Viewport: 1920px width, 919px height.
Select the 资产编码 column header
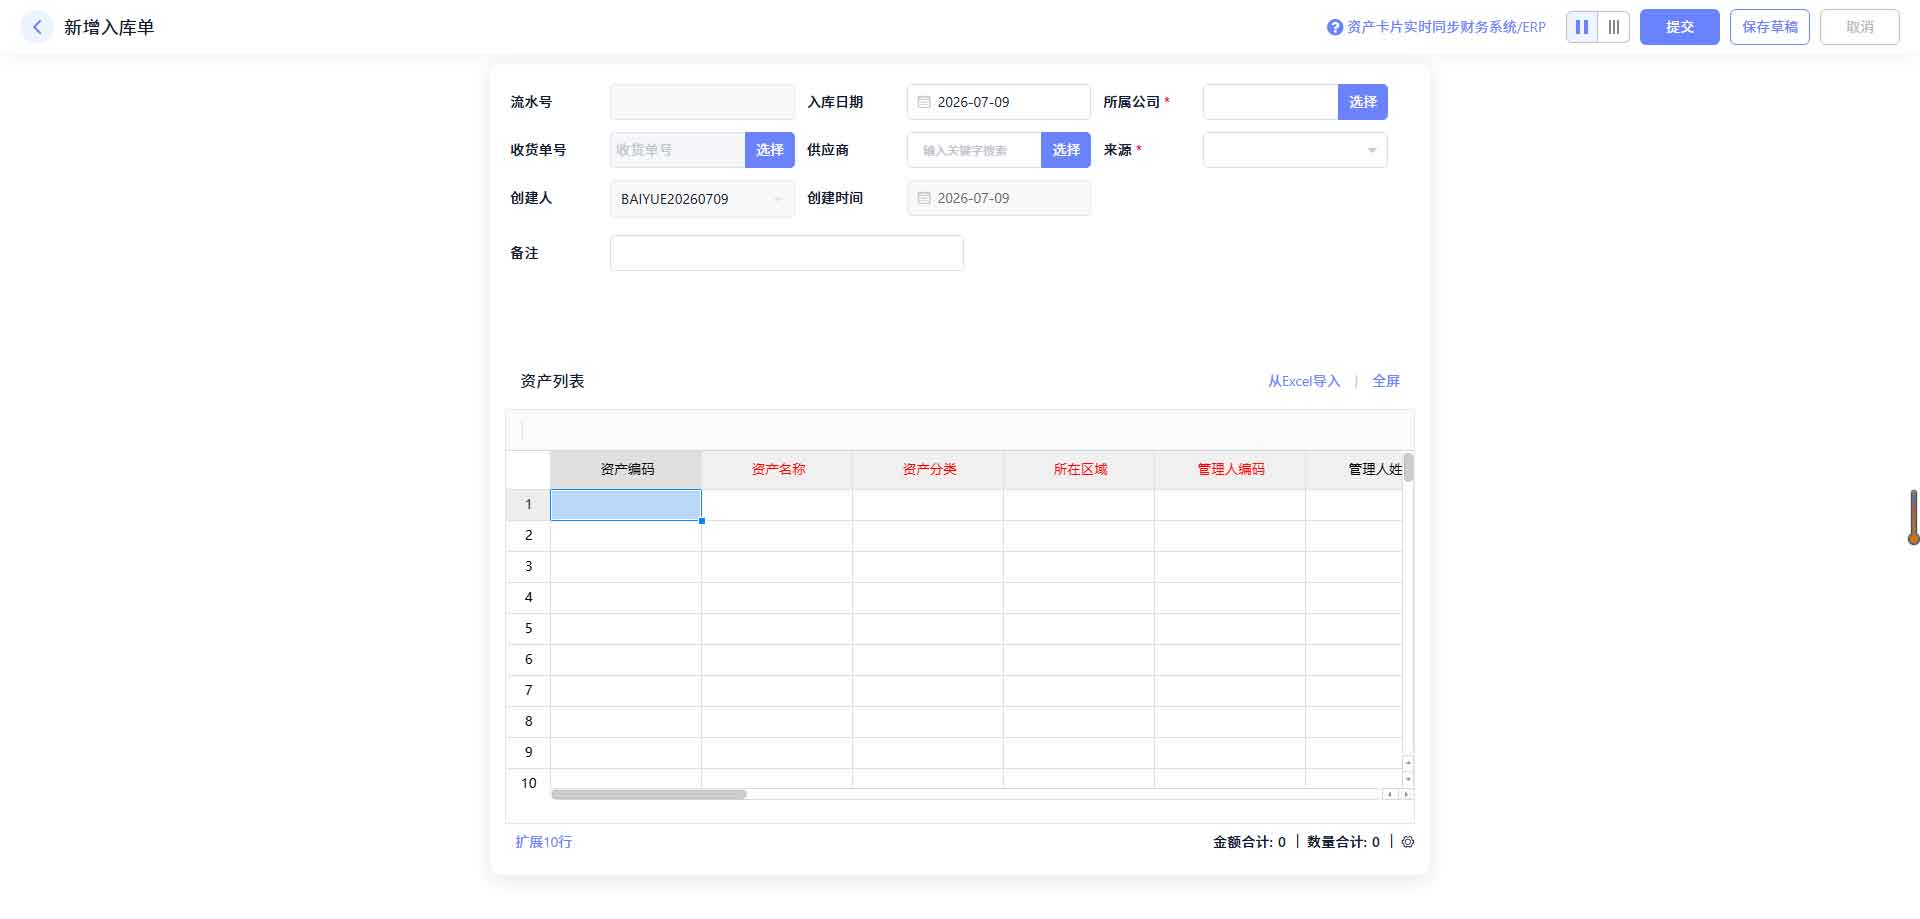pyautogui.click(x=626, y=469)
